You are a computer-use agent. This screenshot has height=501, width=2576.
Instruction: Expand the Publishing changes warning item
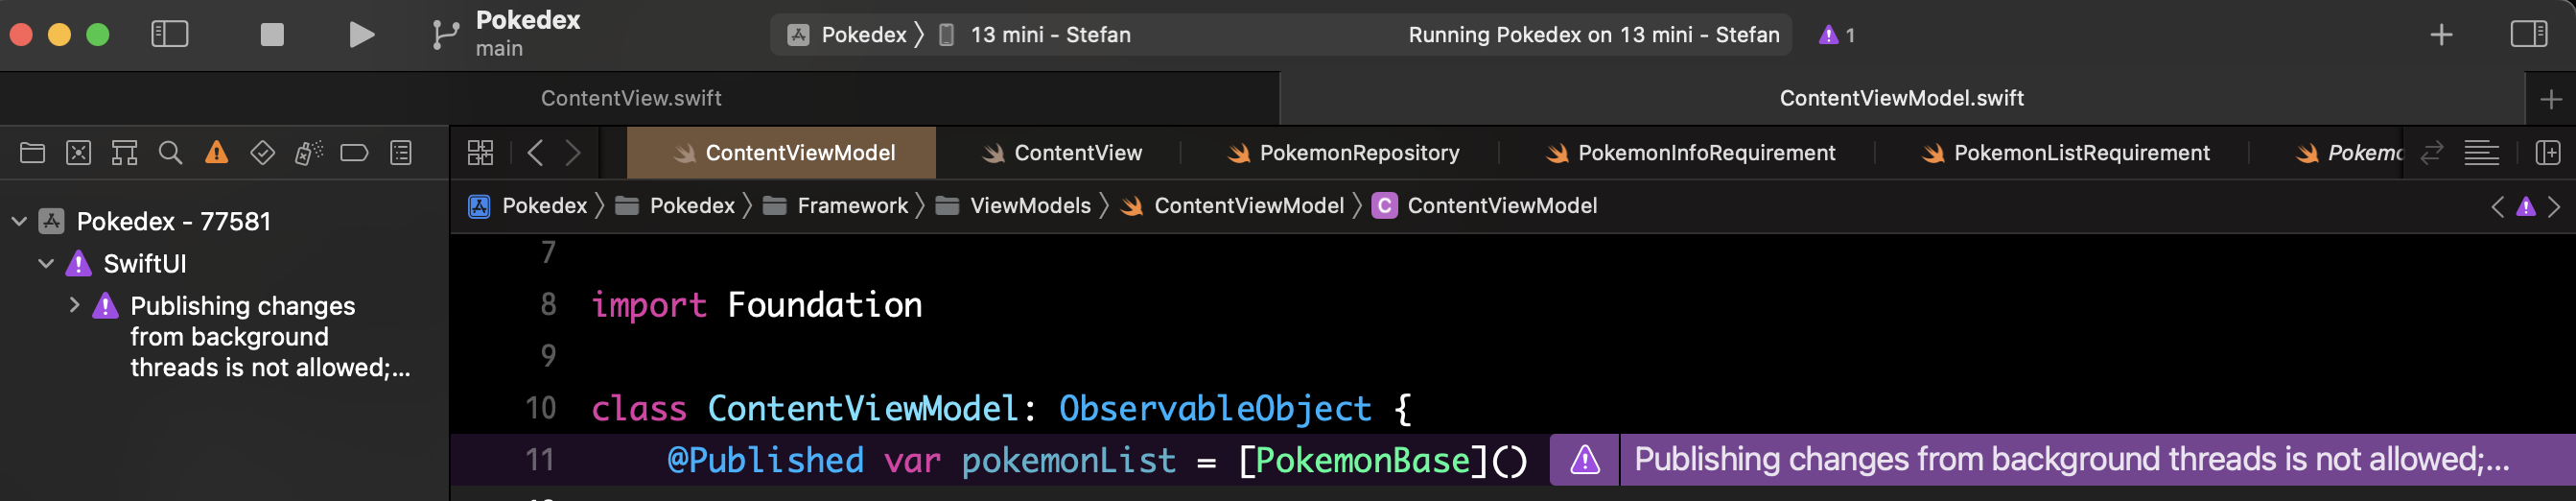[74, 305]
